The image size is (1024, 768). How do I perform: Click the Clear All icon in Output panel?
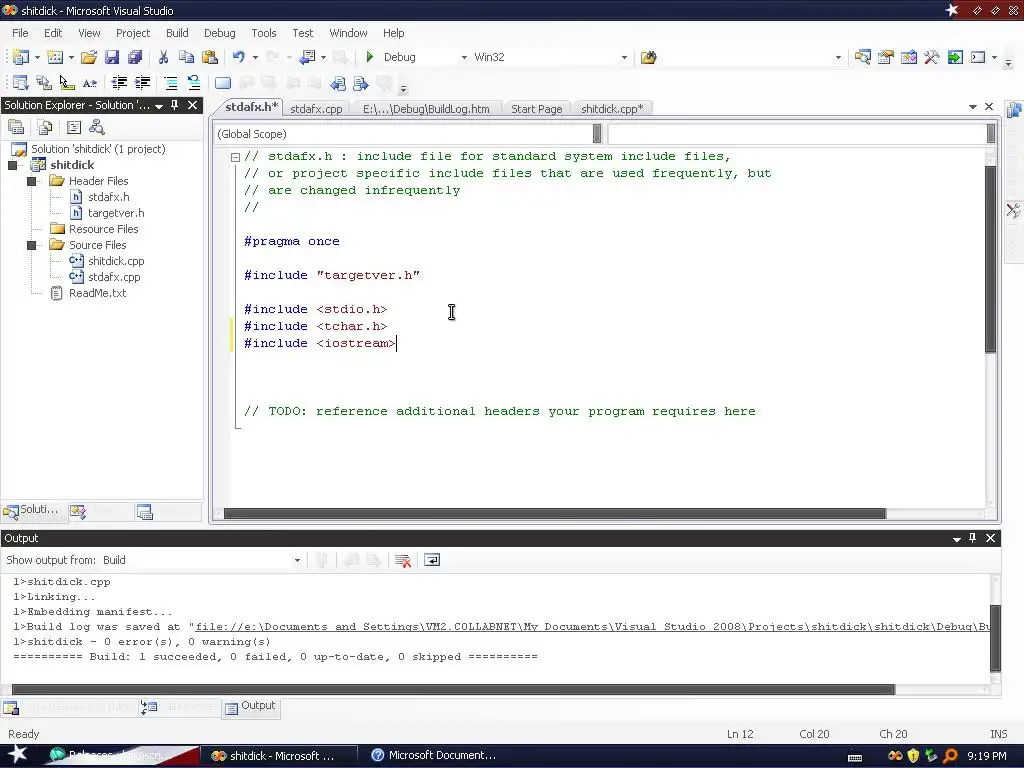tap(403, 560)
